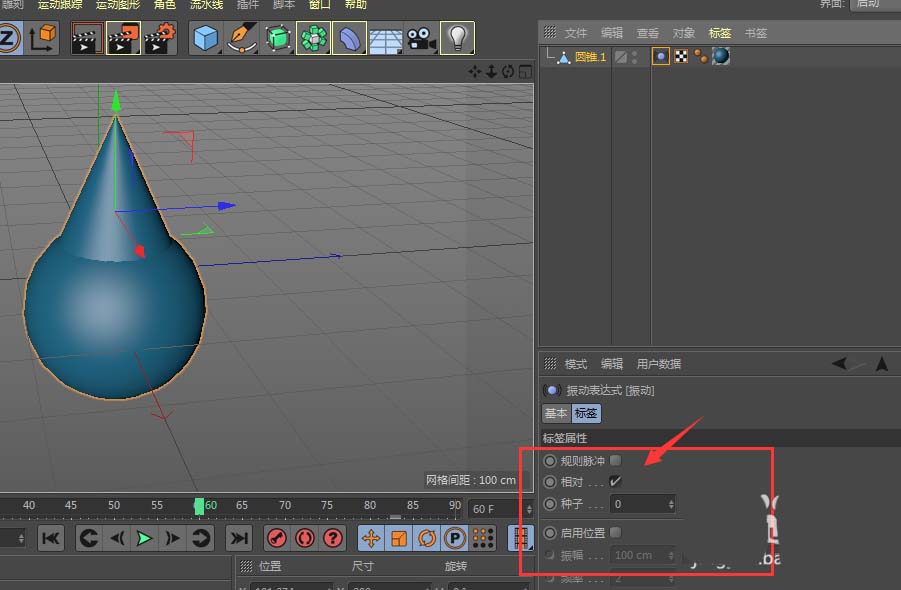Select the blue sphere material tag
Screen dimensions: 901x590
[x=721, y=56]
